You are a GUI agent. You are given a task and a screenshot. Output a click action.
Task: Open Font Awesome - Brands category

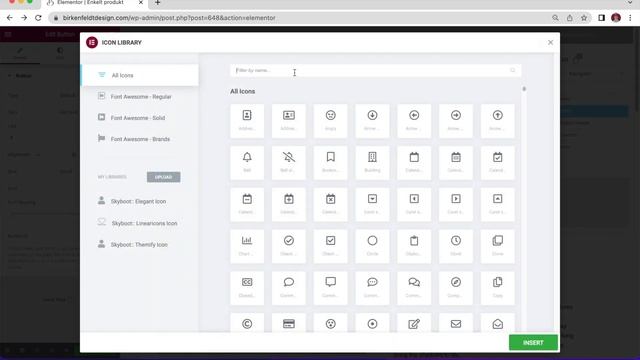140,139
